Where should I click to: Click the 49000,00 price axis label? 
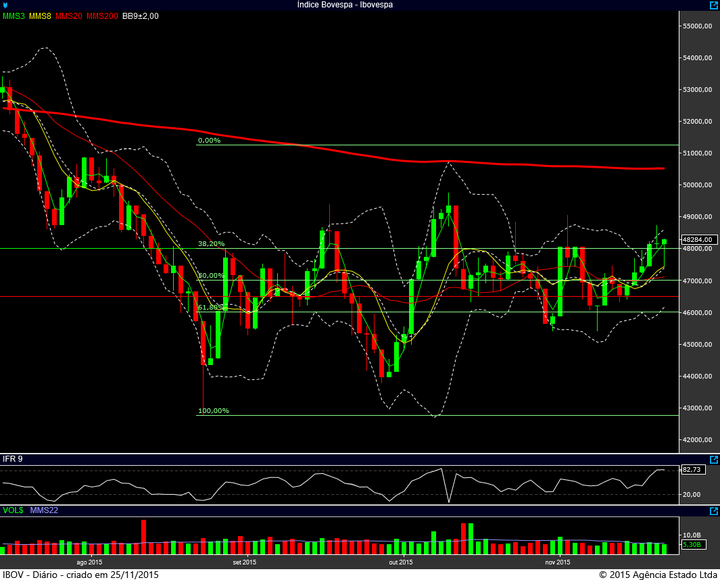coord(698,217)
